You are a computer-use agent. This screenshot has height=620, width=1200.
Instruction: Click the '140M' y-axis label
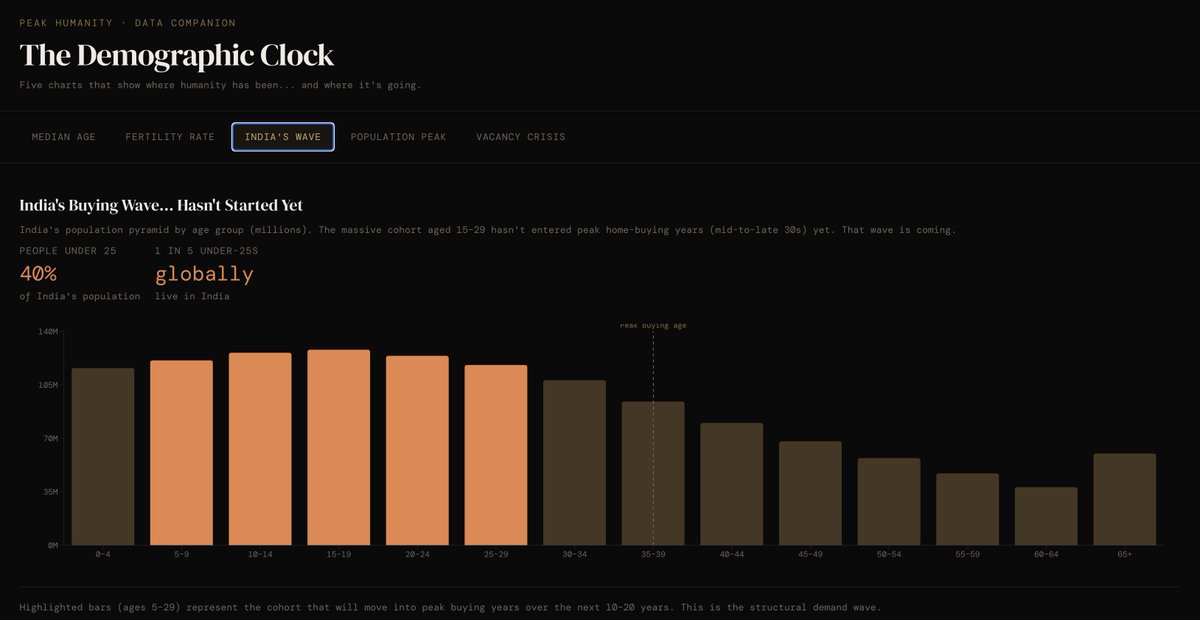pos(48,331)
